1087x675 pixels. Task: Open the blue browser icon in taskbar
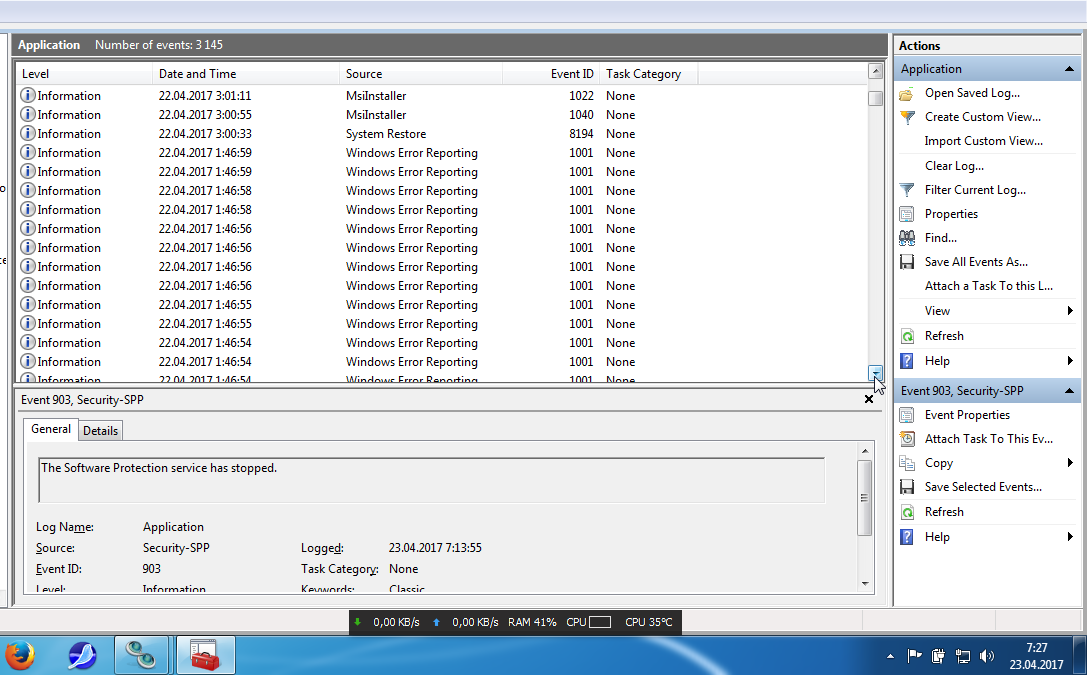[82, 655]
